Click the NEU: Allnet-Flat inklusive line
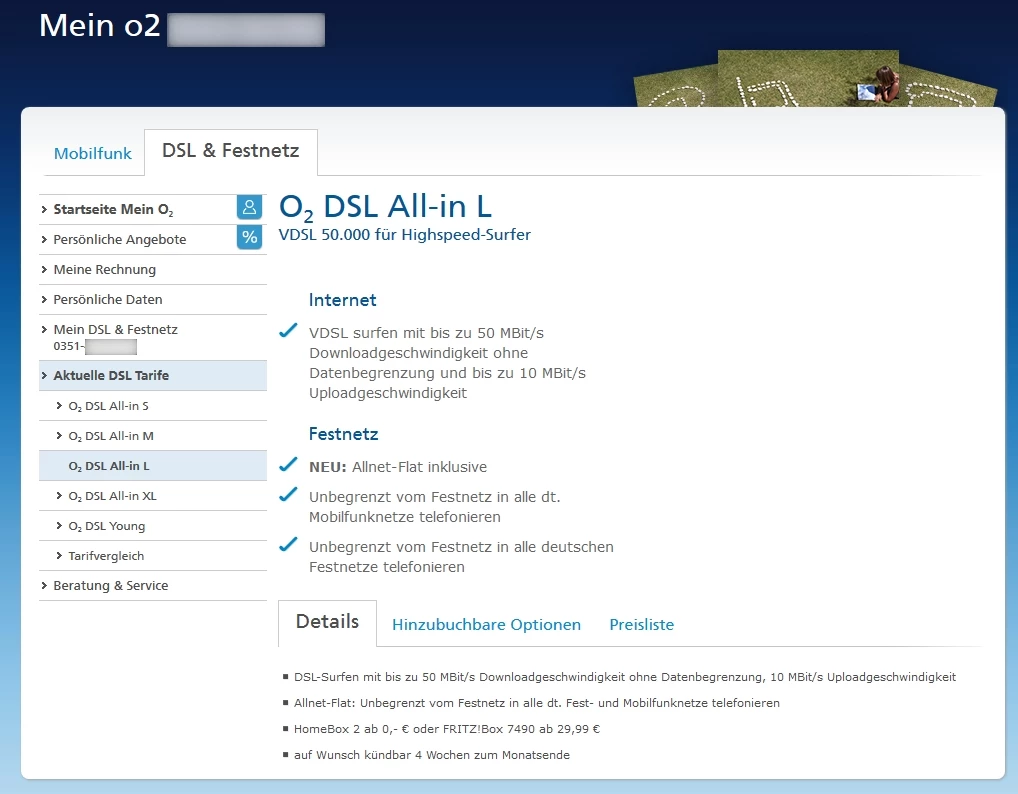Screen dimensions: 1018x794 (398, 467)
